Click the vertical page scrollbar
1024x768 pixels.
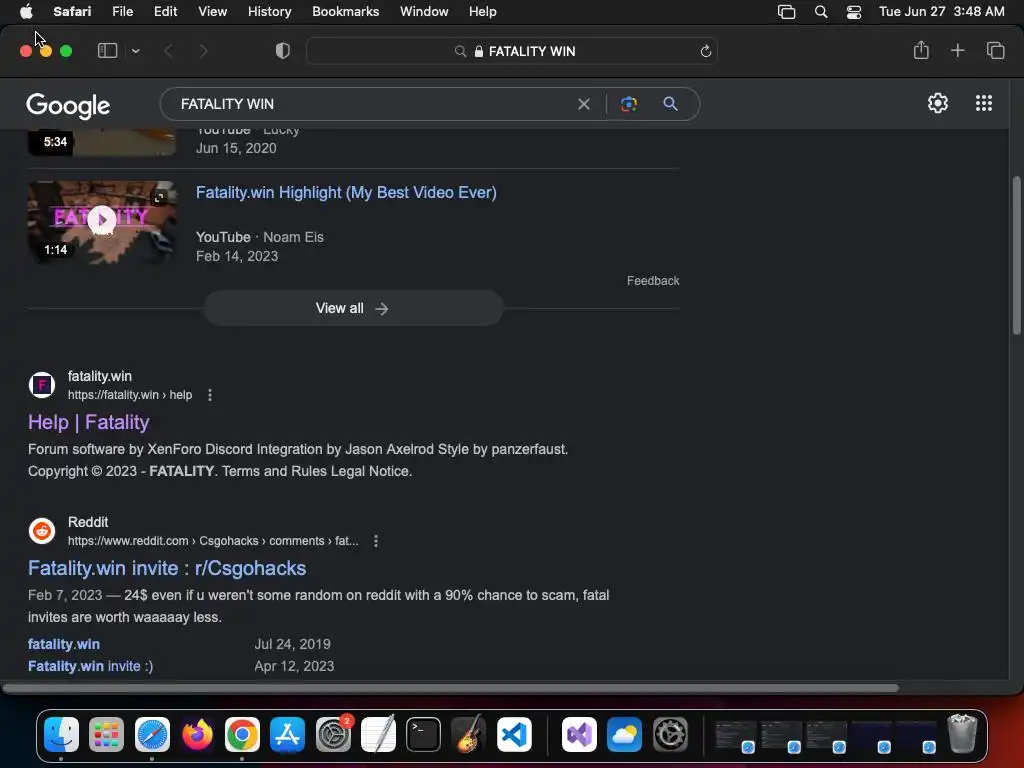pyautogui.click(x=1016, y=255)
